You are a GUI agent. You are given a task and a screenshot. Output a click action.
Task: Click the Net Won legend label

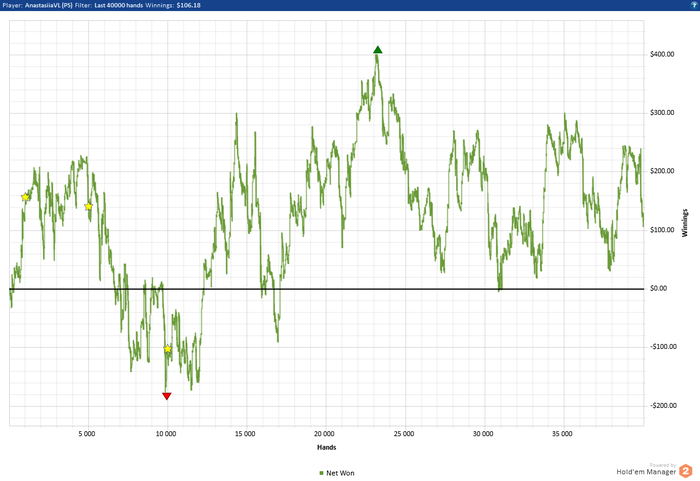(x=340, y=473)
